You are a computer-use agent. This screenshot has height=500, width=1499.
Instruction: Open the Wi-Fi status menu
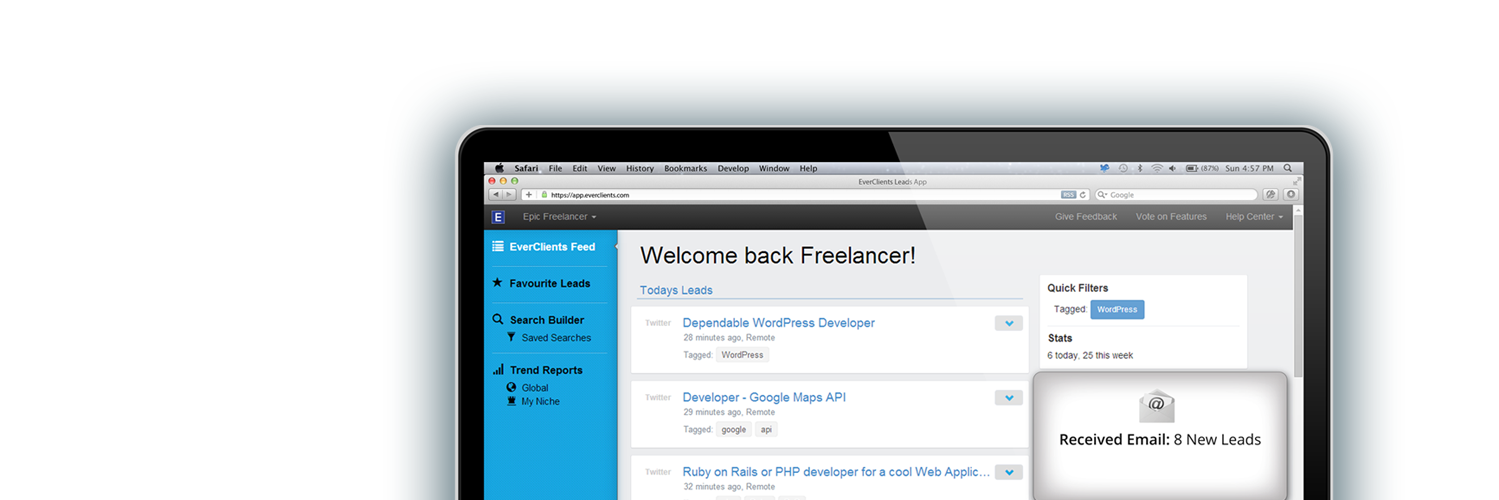click(x=1156, y=168)
